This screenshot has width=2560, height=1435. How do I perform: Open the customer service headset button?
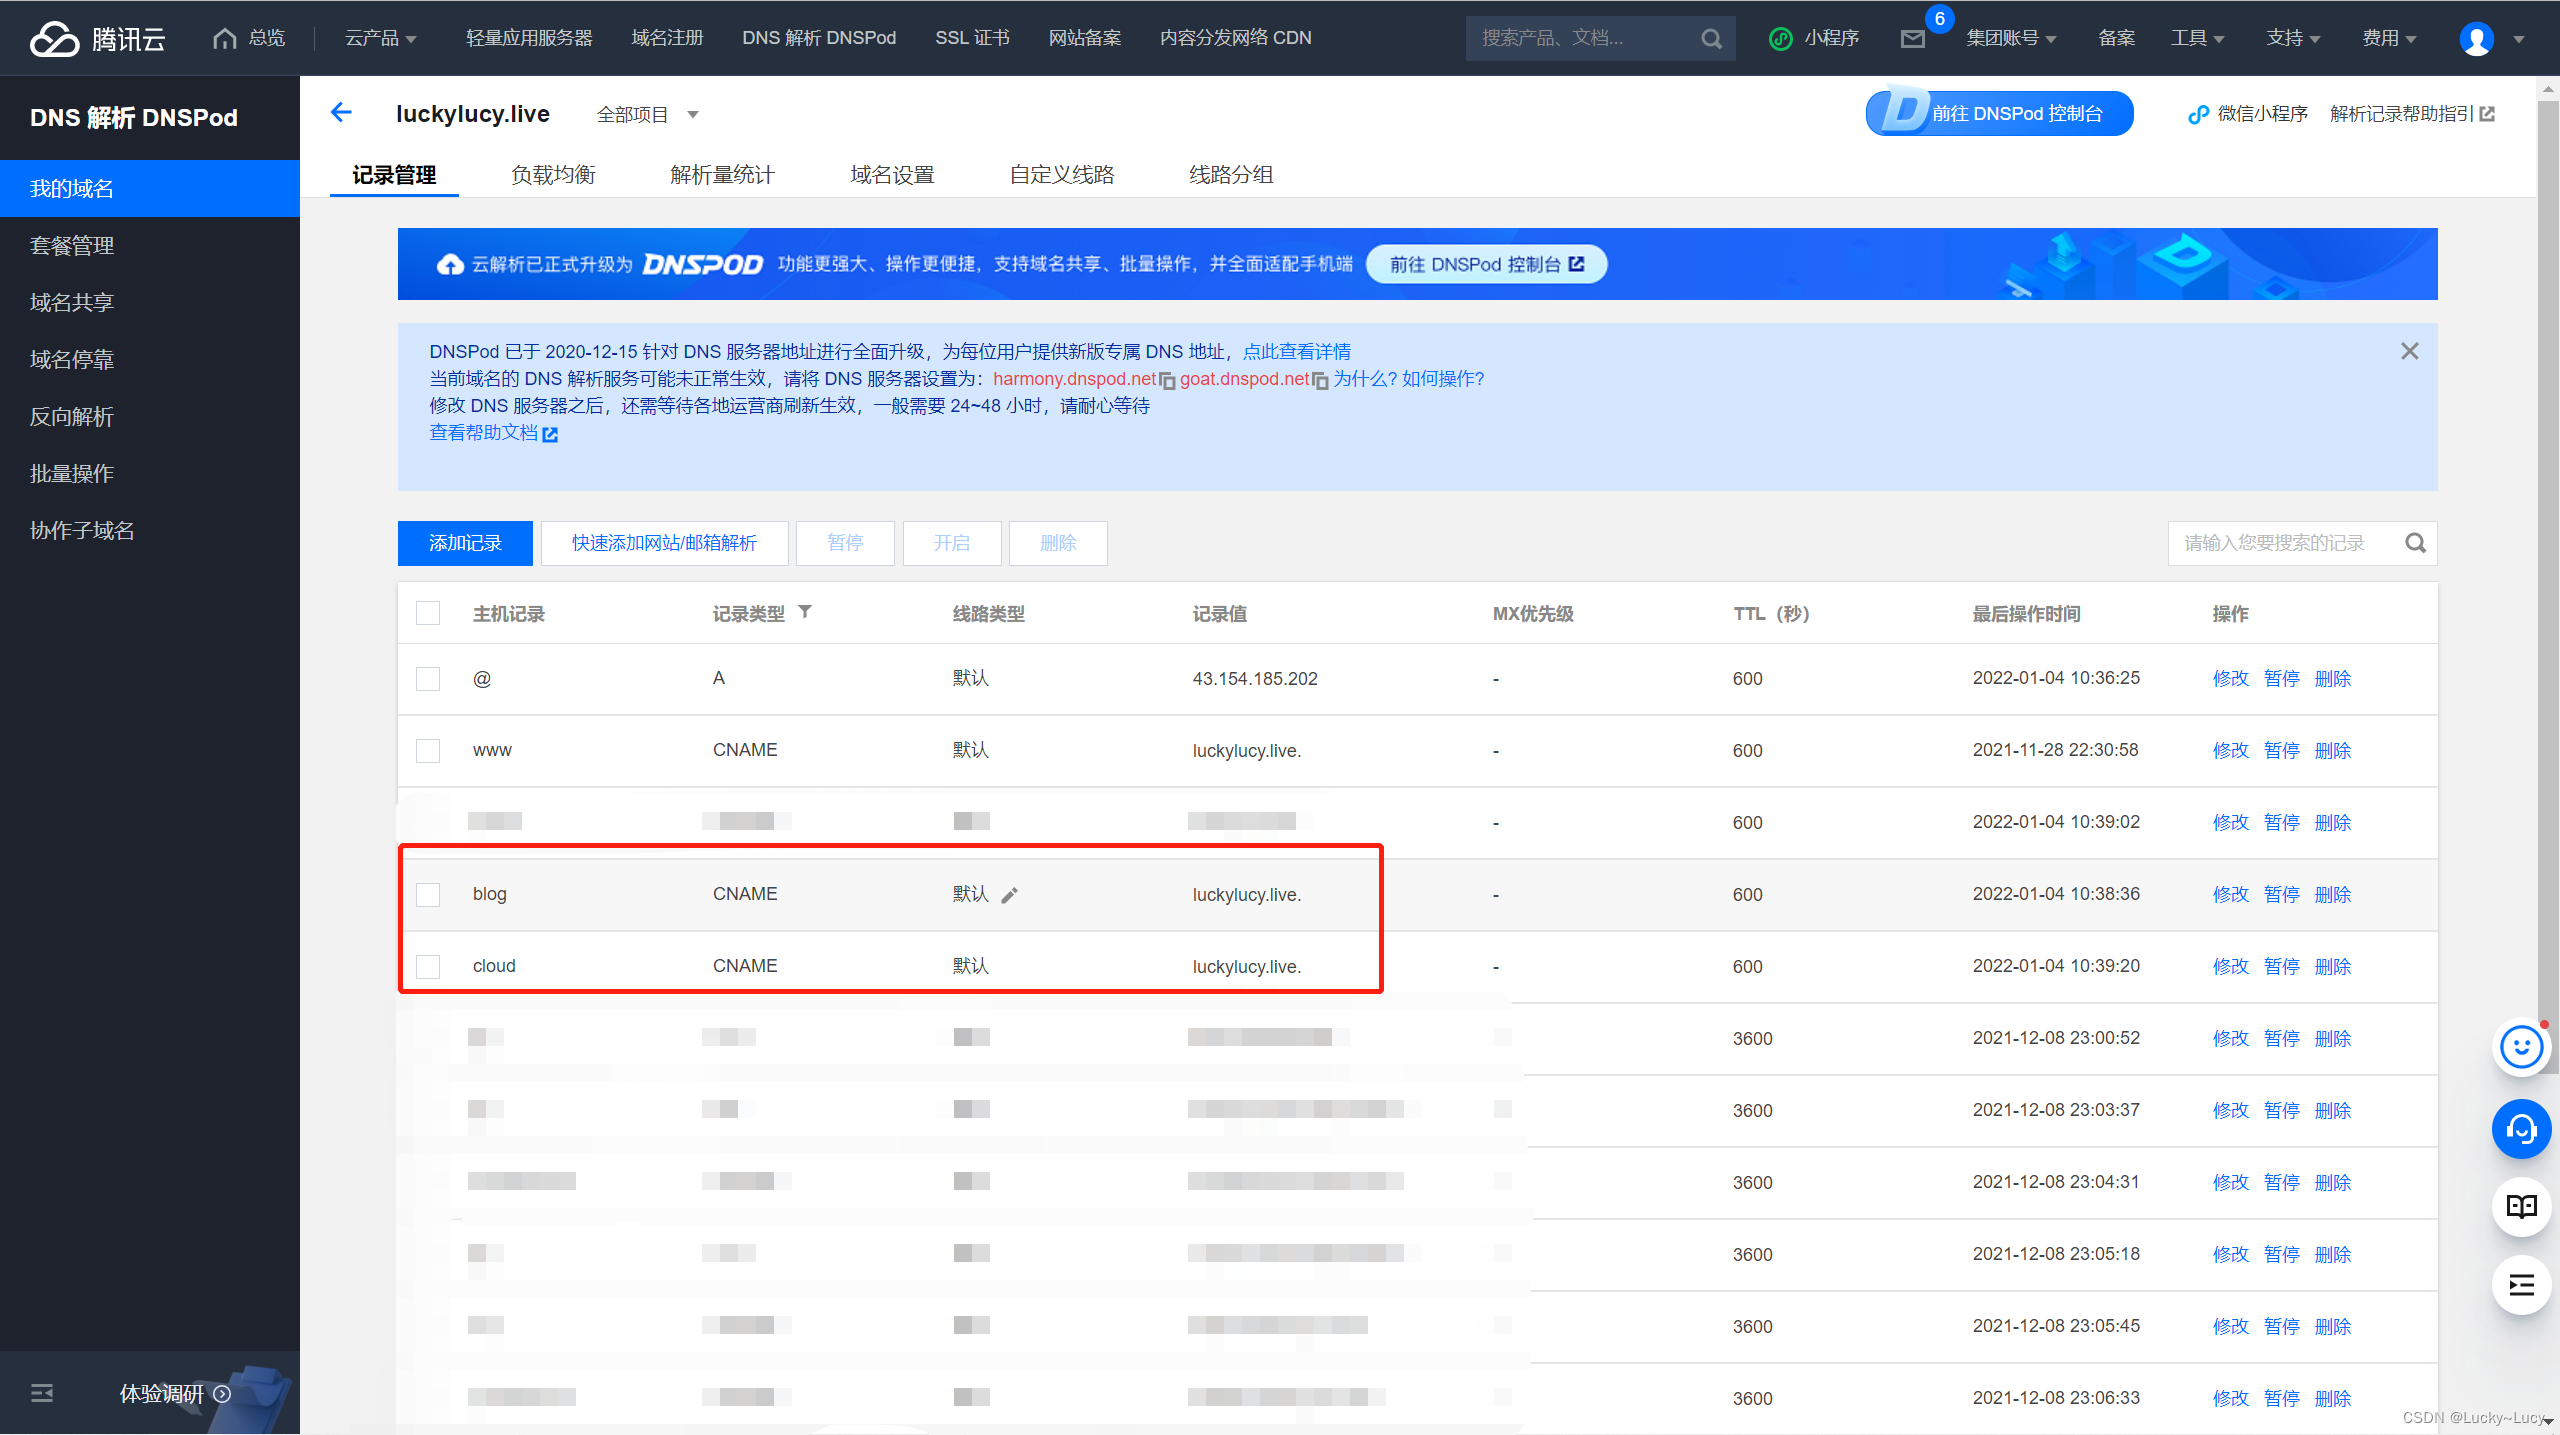(2521, 1129)
